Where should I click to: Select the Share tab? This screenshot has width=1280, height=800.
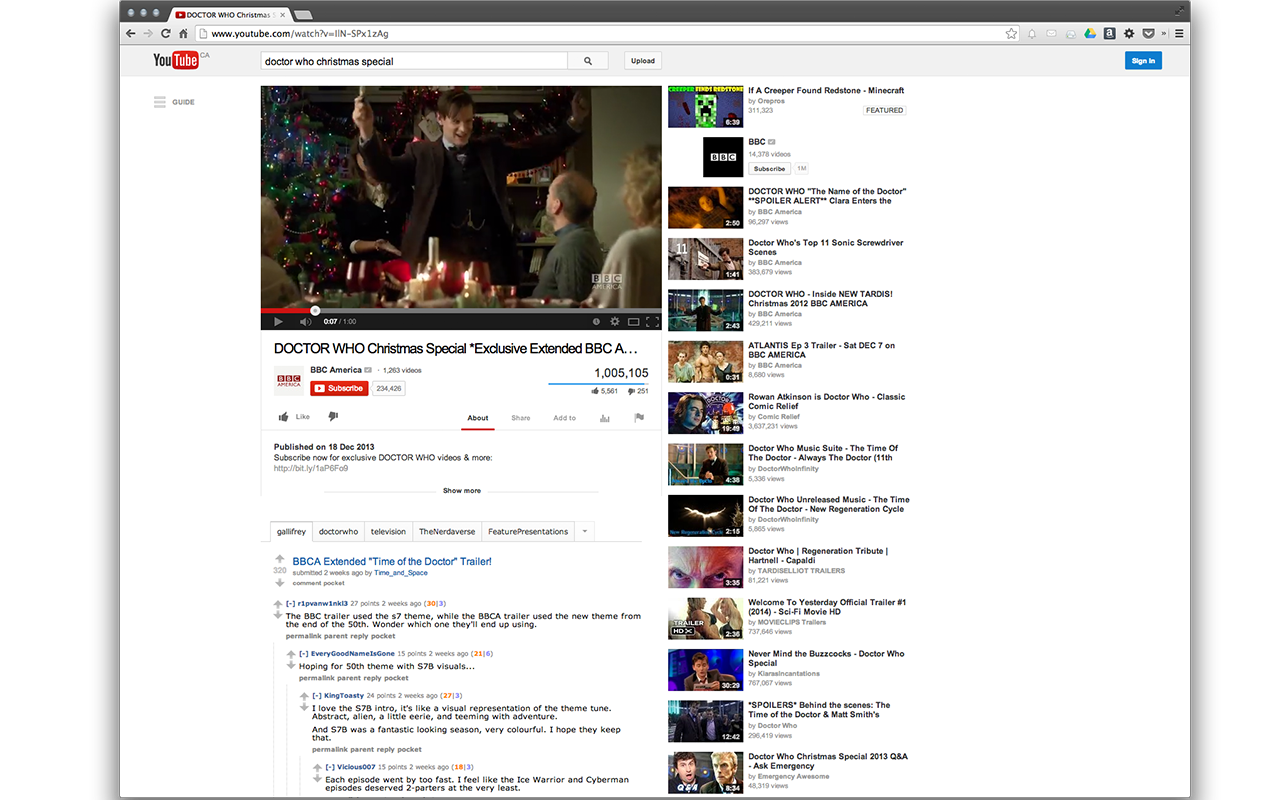pos(521,418)
